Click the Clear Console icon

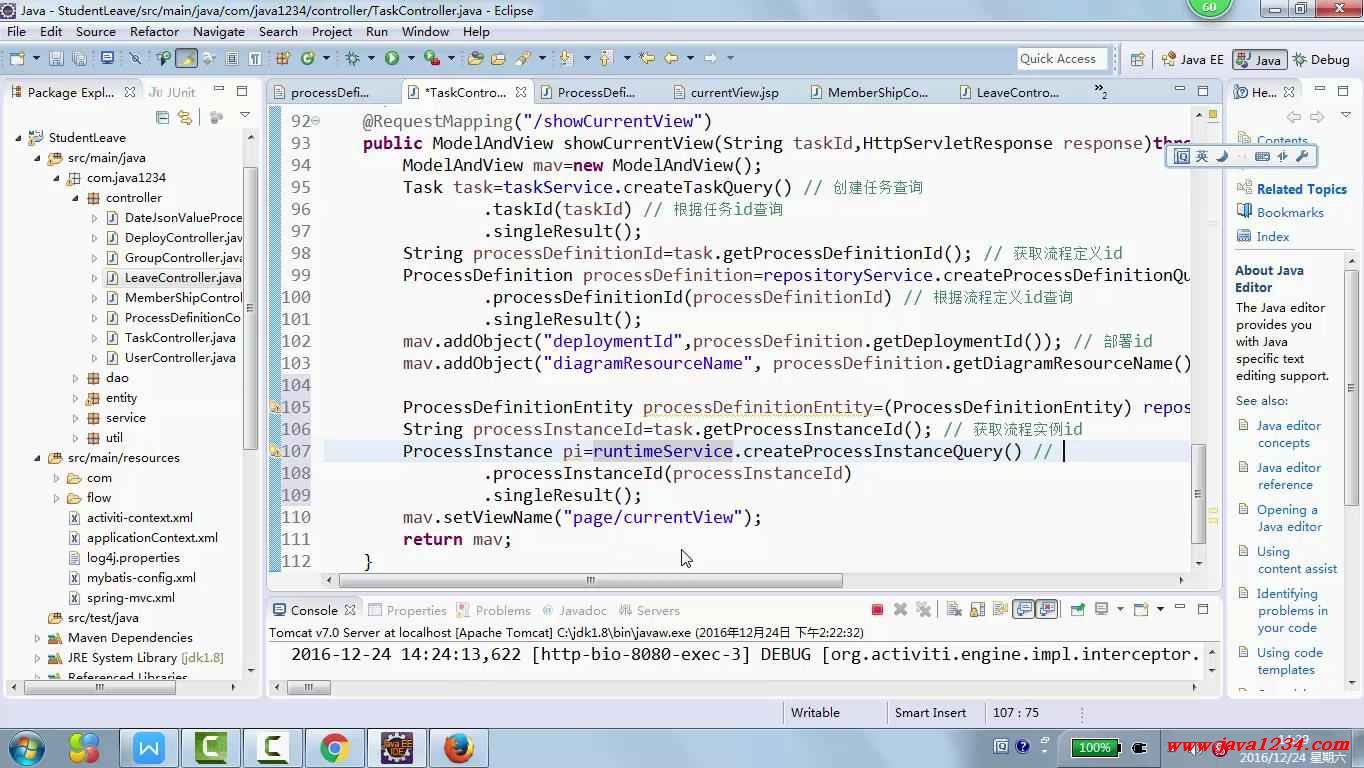[954, 609]
